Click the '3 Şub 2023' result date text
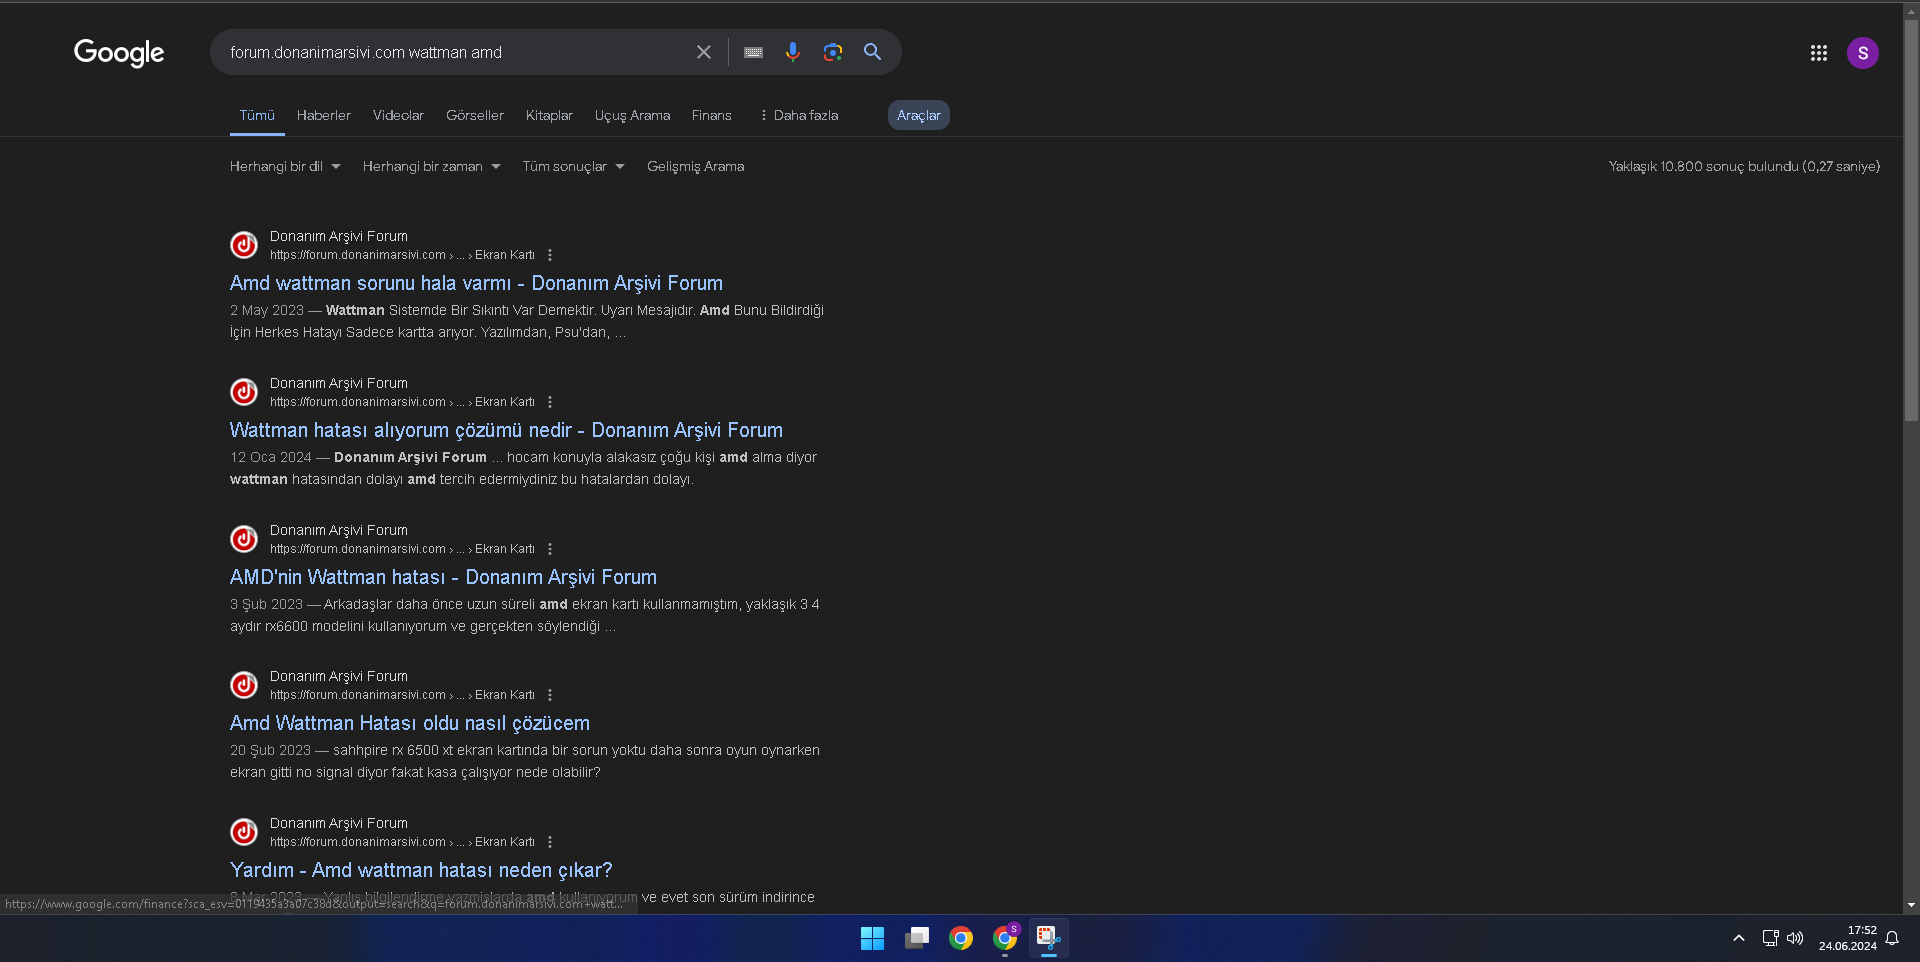Screen dimensions: 1920x962 (266, 605)
